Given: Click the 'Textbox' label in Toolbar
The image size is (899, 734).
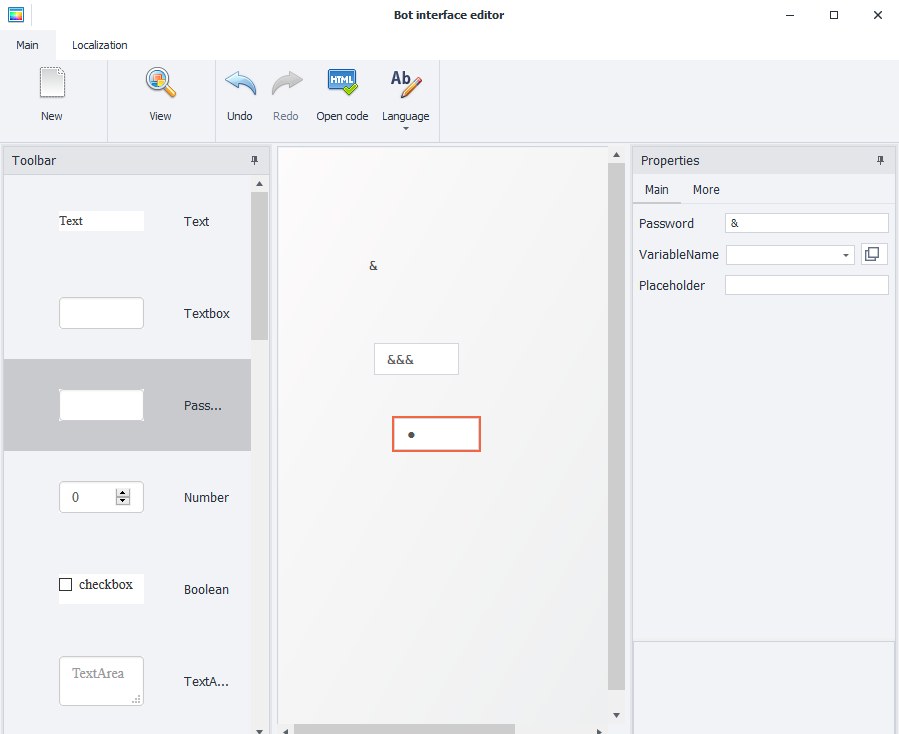Looking at the screenshot, I should point(206,314).
